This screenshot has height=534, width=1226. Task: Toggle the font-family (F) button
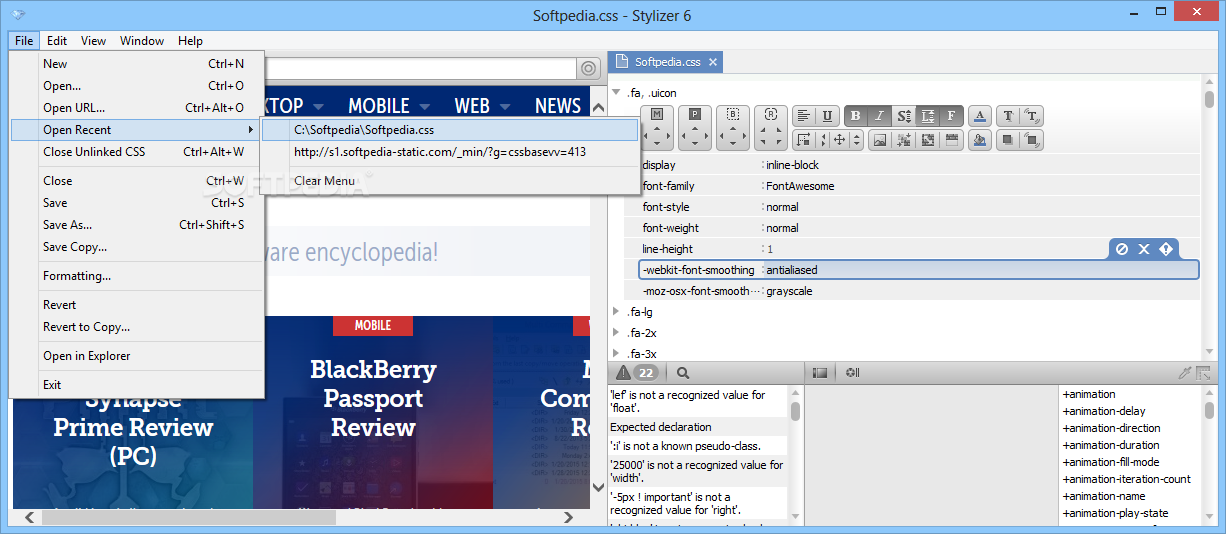[951, 116]
